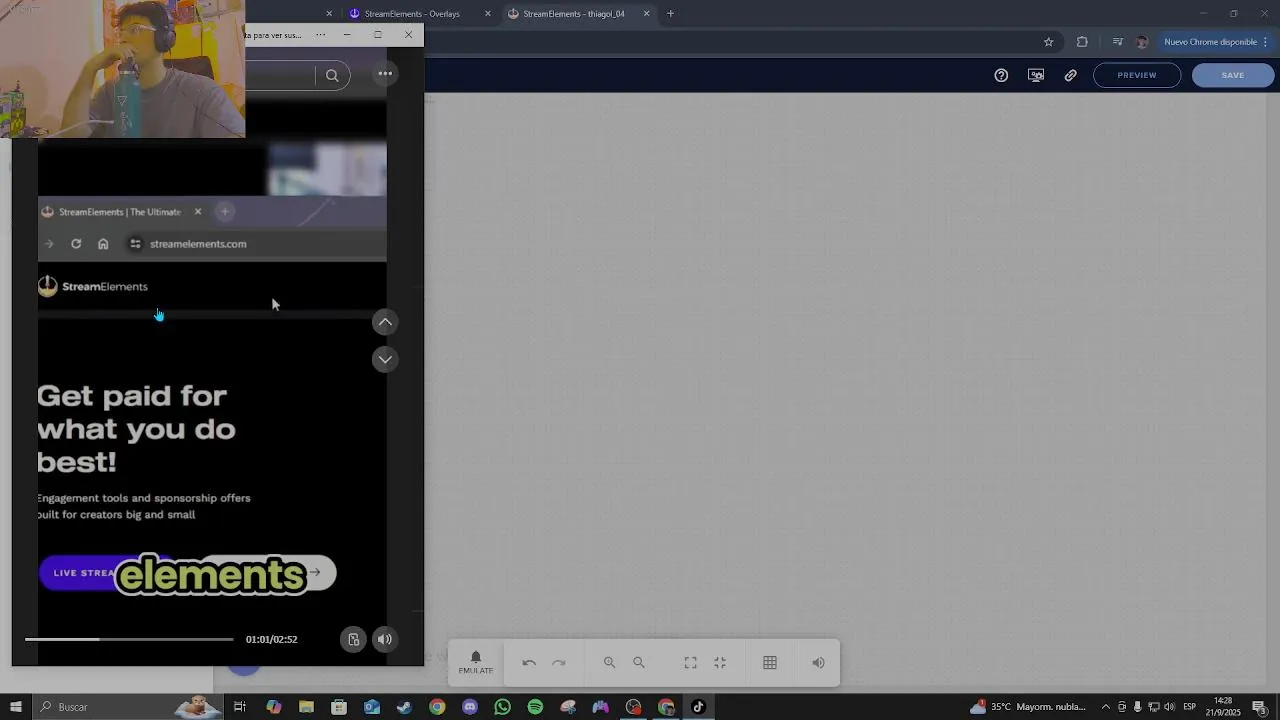This screenshot has width=1280, height=720.
Task: Open the TikTok three-dot menu
Action: 385,74
